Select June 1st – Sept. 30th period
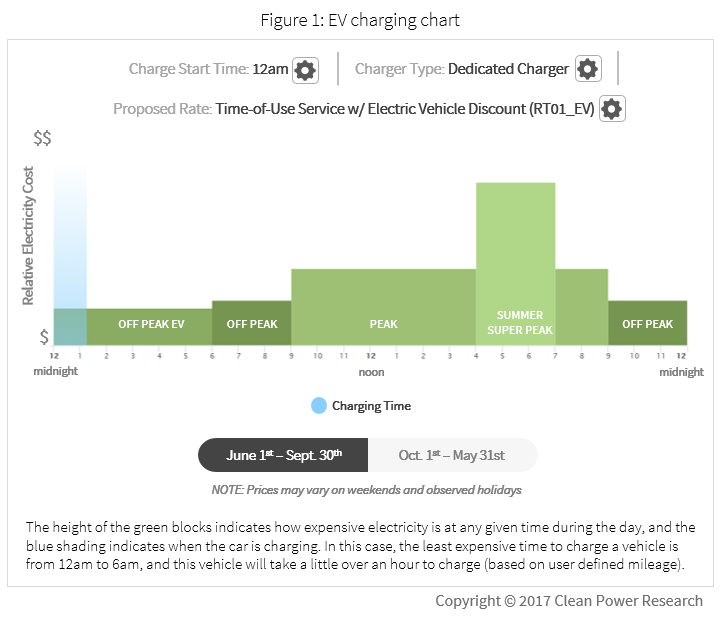Viewport: 720px width, 619px height. pos(284,455)
